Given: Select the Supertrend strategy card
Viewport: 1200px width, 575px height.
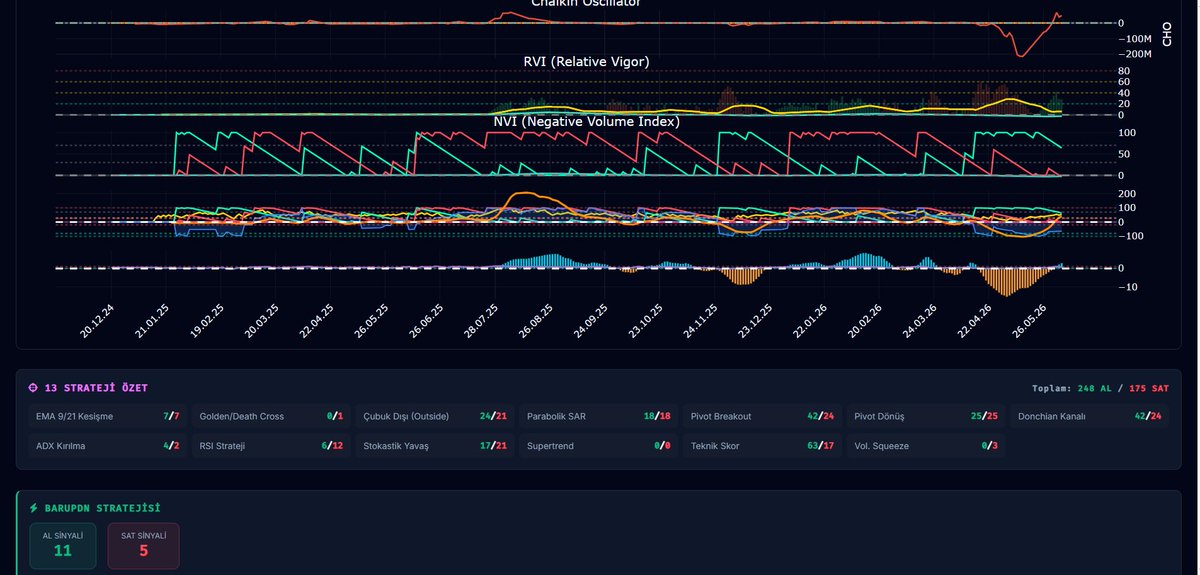Looking at the screenshot, I should point(598,446).
